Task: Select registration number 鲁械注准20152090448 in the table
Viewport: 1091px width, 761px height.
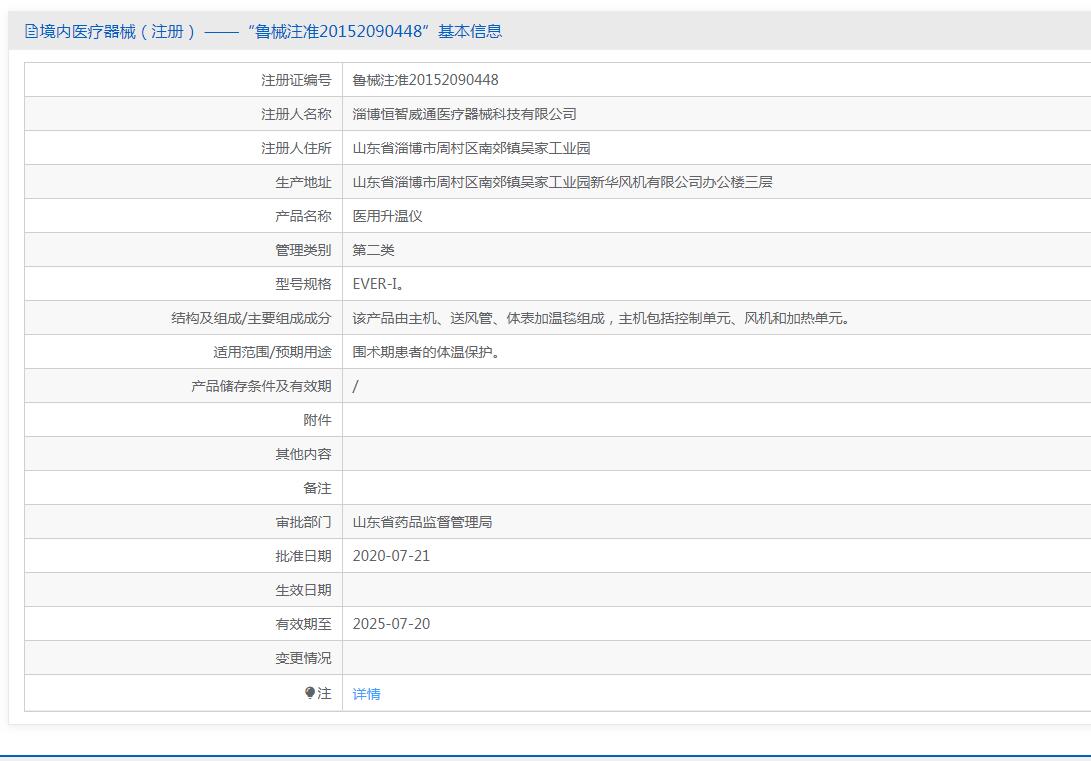Action: tap(425, 80)
